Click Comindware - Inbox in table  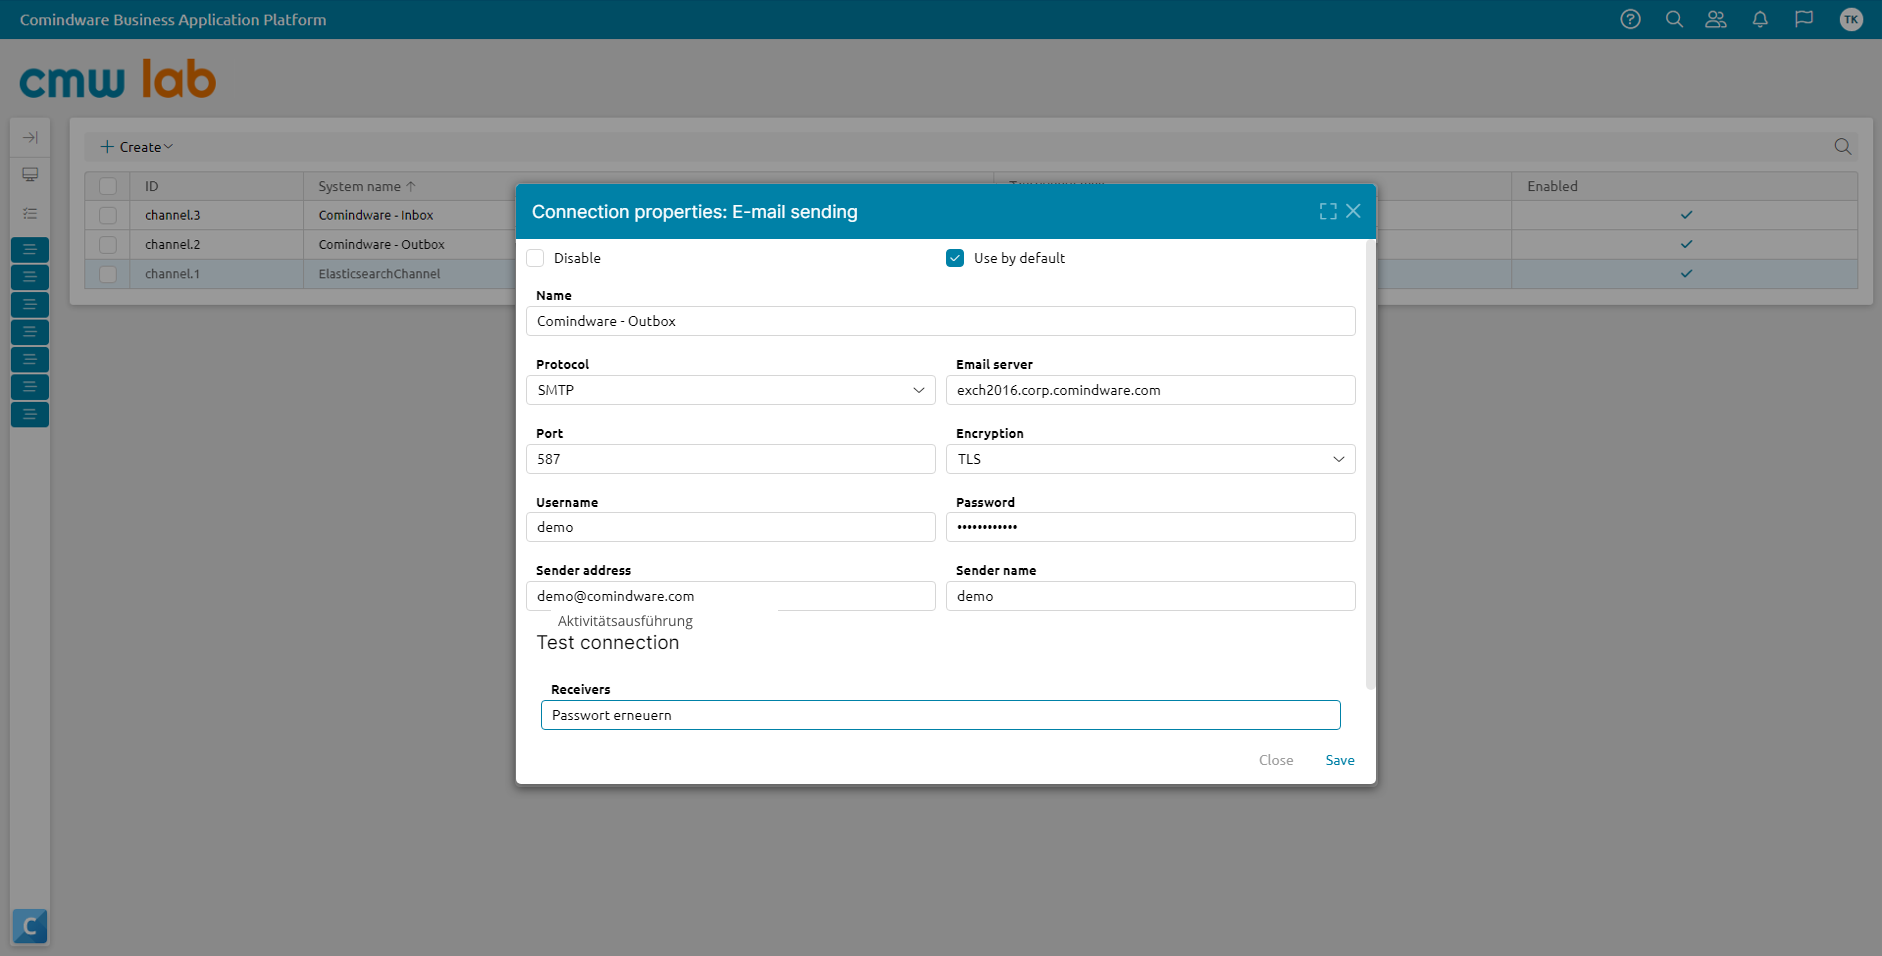point(376,215)
